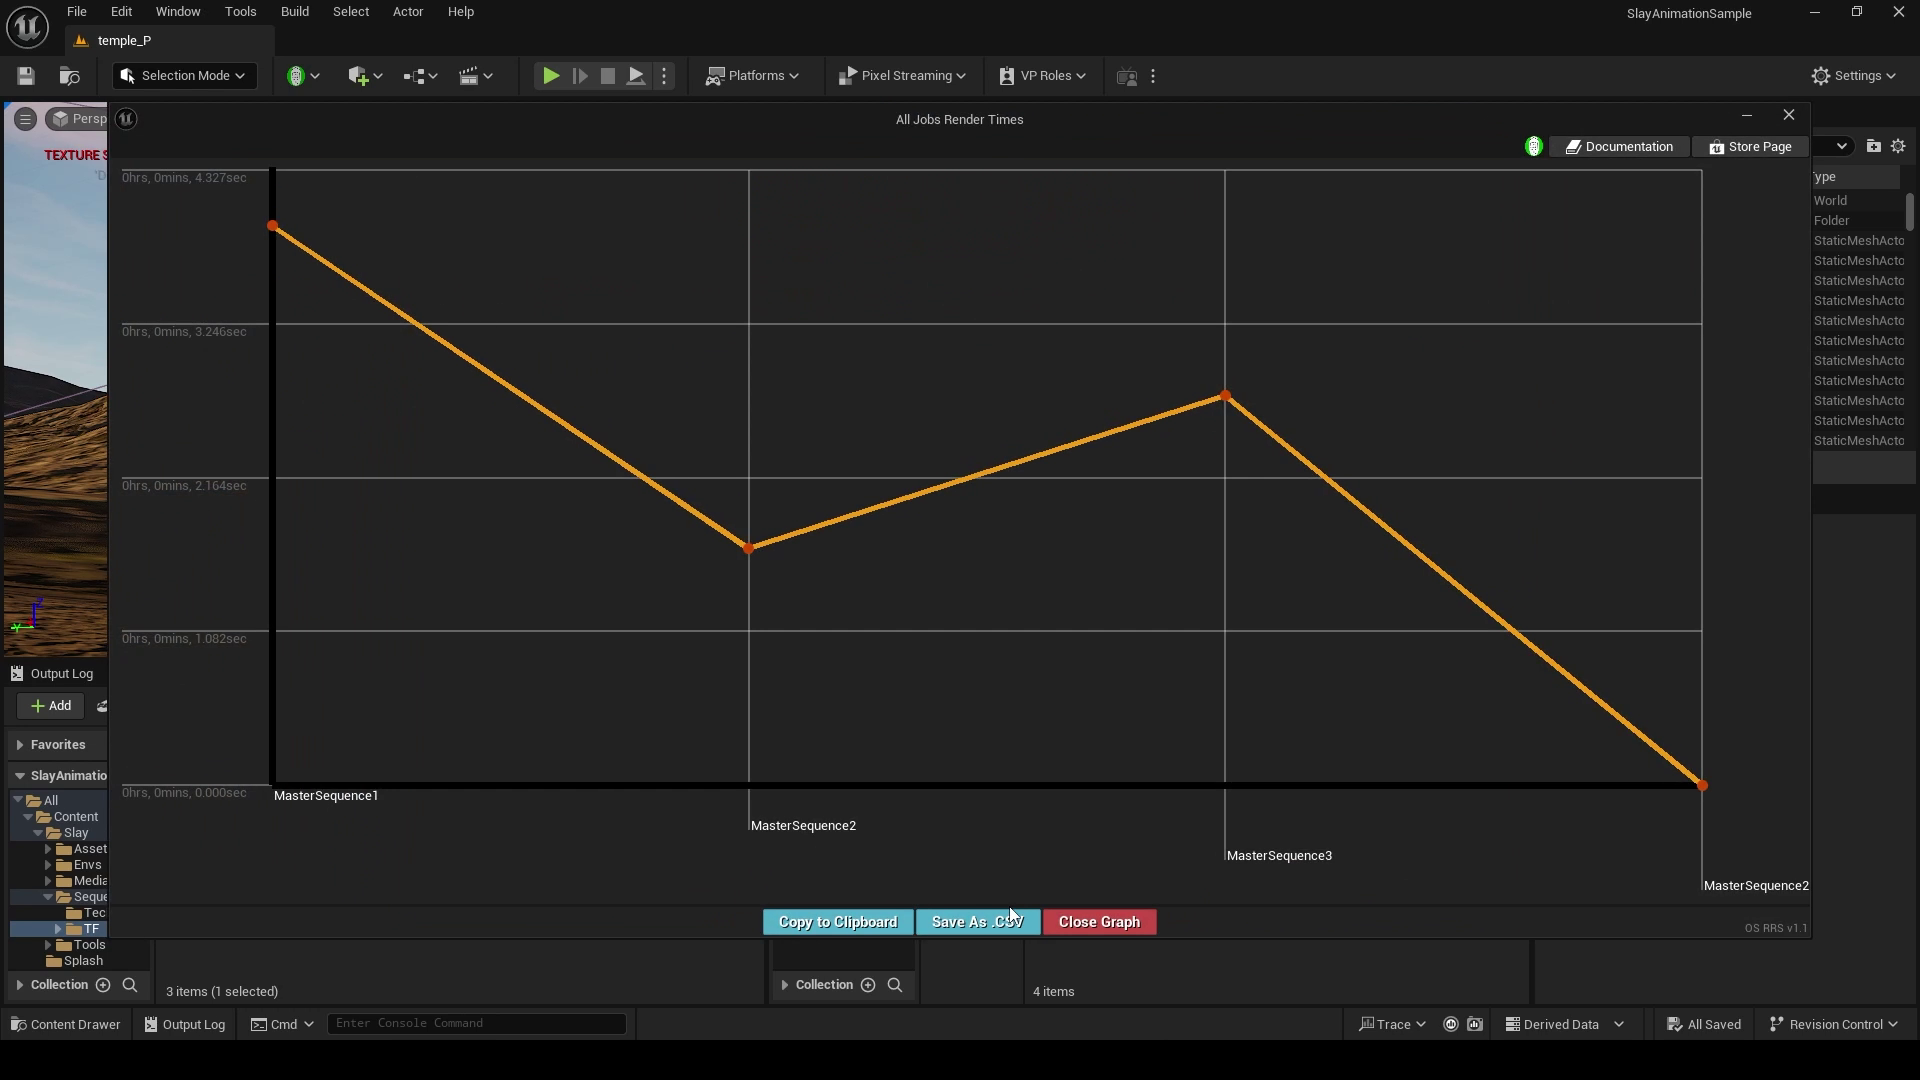
Task: Open the Settings dropdown
Action: tap(1854, 76)
